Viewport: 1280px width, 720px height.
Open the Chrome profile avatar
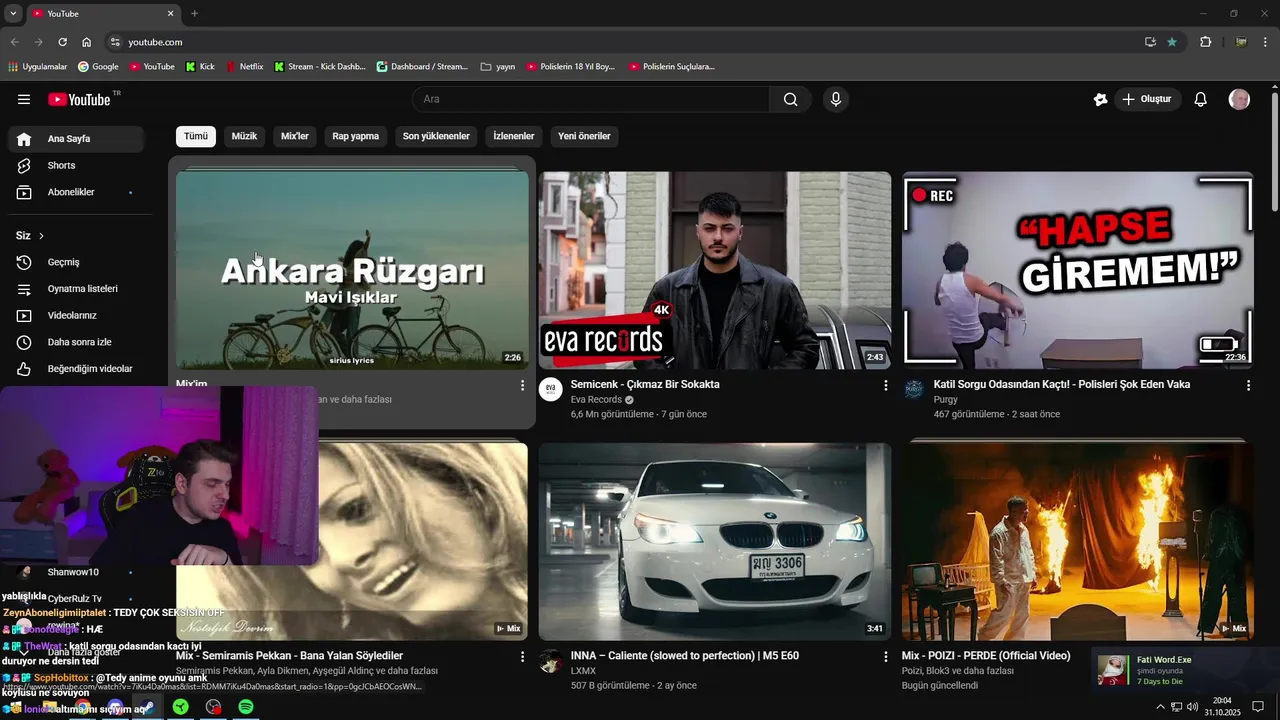point(1241,42)
